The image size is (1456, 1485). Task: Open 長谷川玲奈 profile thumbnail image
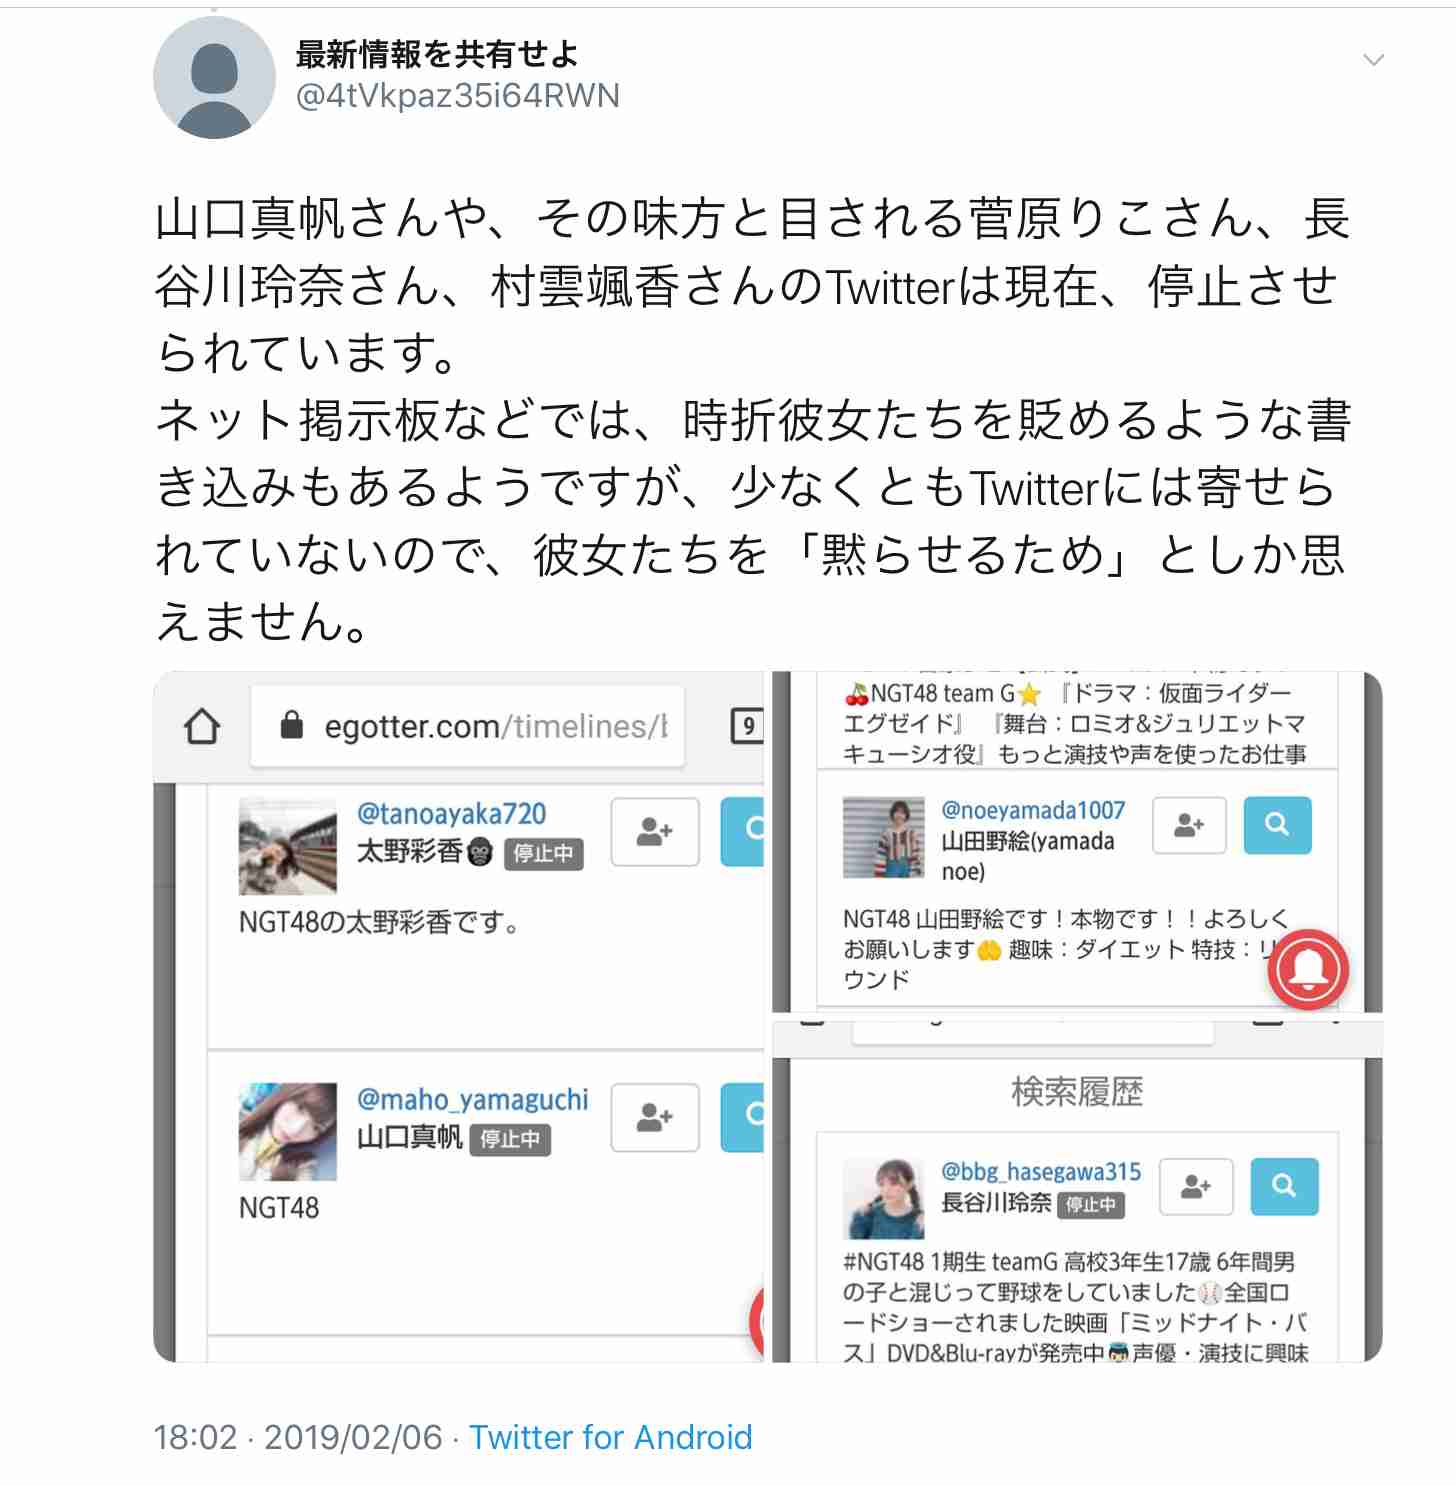(x=883, y=1198)
